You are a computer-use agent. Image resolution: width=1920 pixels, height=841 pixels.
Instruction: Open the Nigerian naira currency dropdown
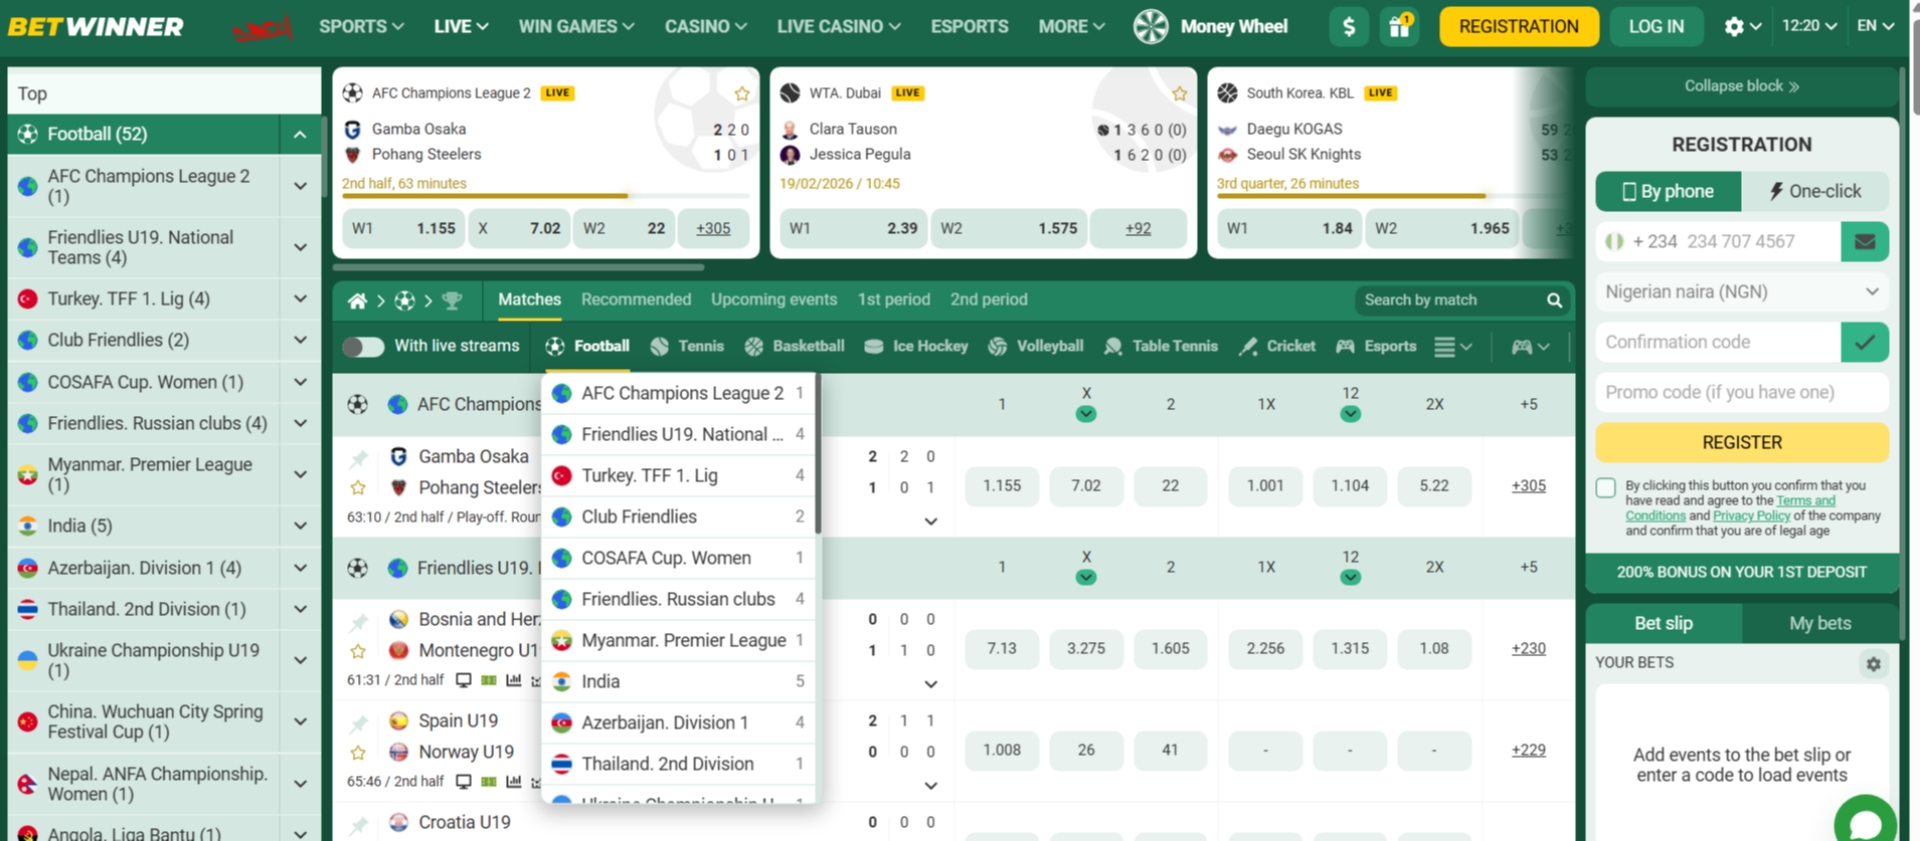pos(1742,292)
